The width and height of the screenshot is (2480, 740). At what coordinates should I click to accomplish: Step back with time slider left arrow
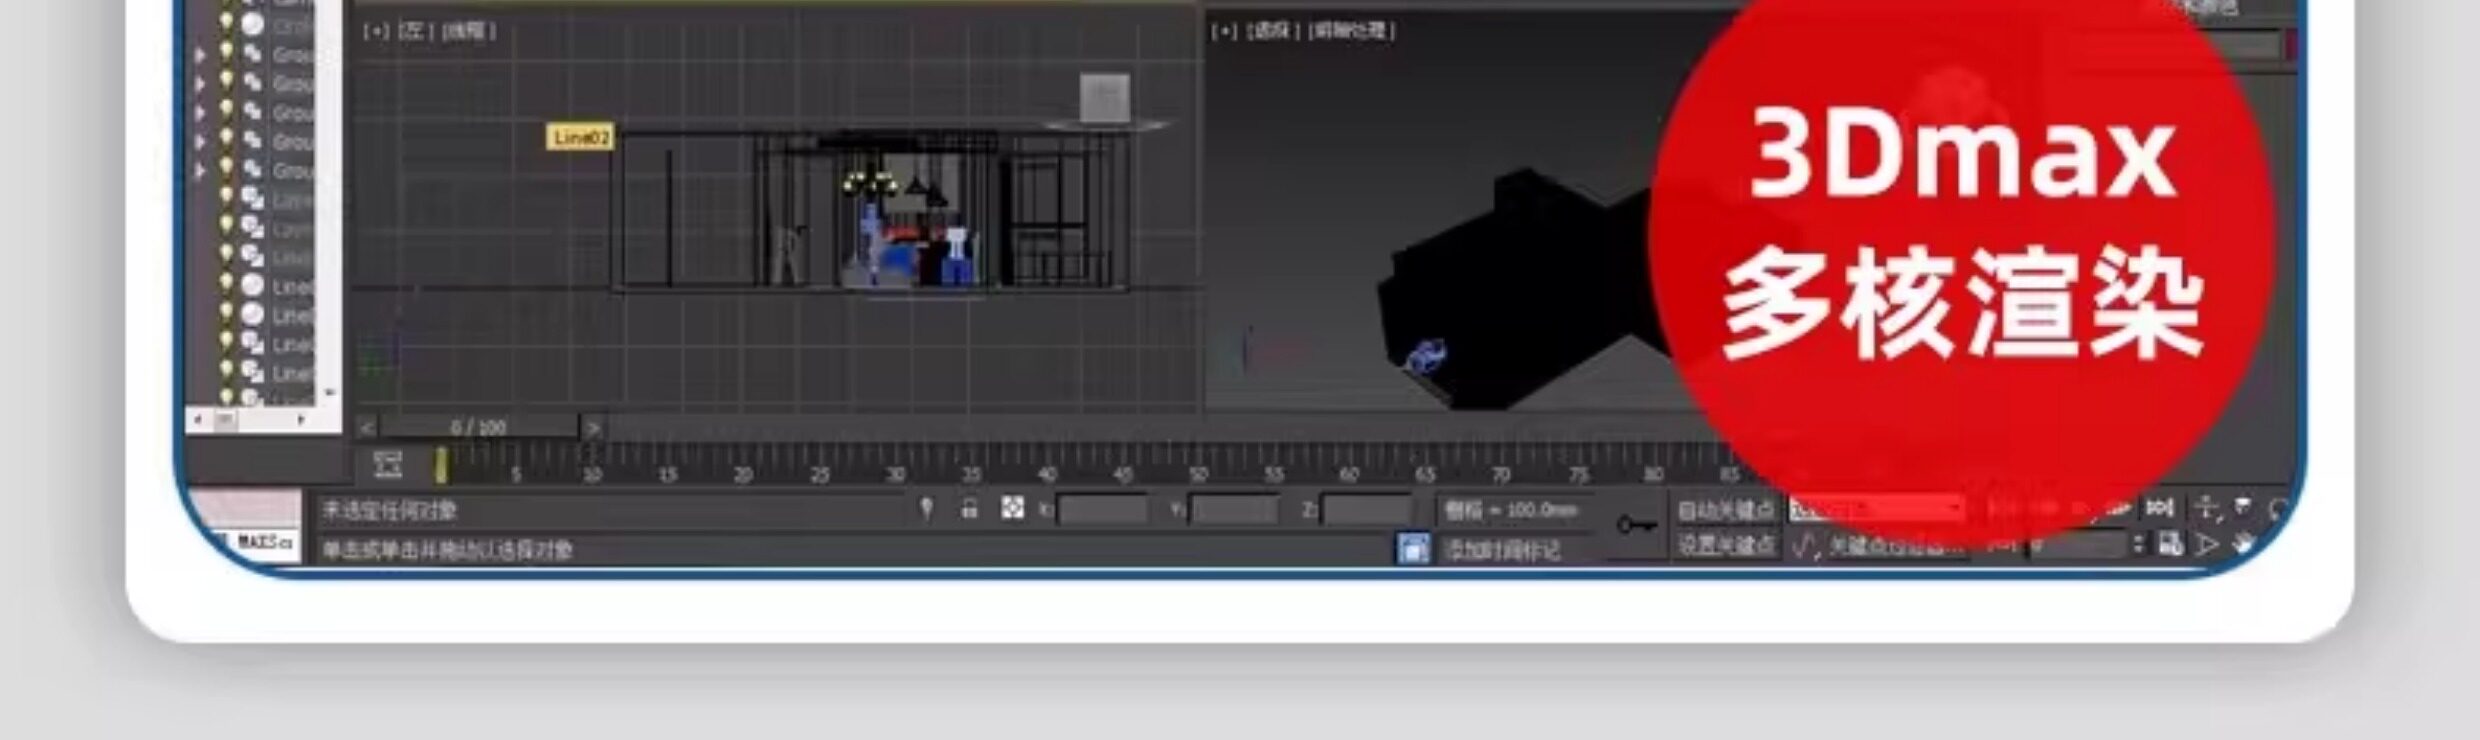point(366,428)
